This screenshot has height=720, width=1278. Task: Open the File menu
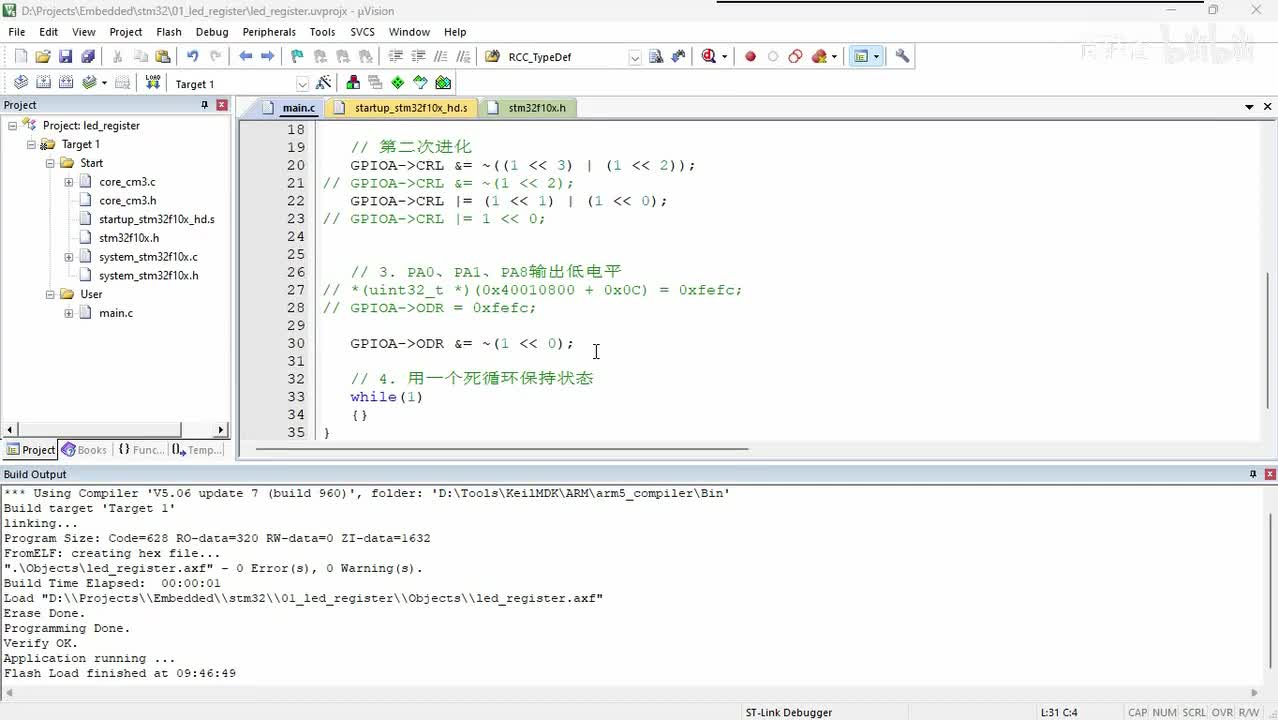pos(17,32)
